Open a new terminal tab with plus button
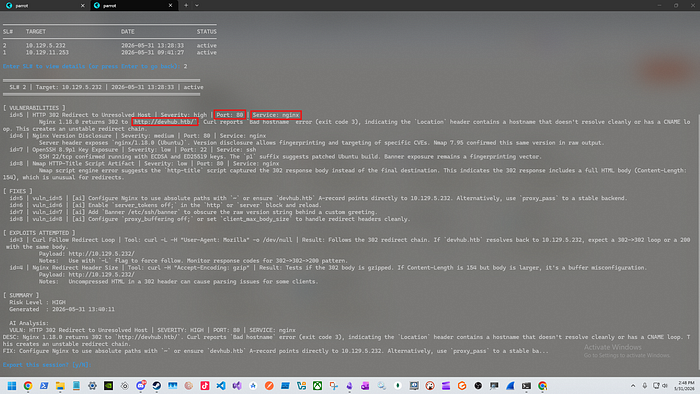This screenshot has width=700, height=394. [x=186, y=5]
